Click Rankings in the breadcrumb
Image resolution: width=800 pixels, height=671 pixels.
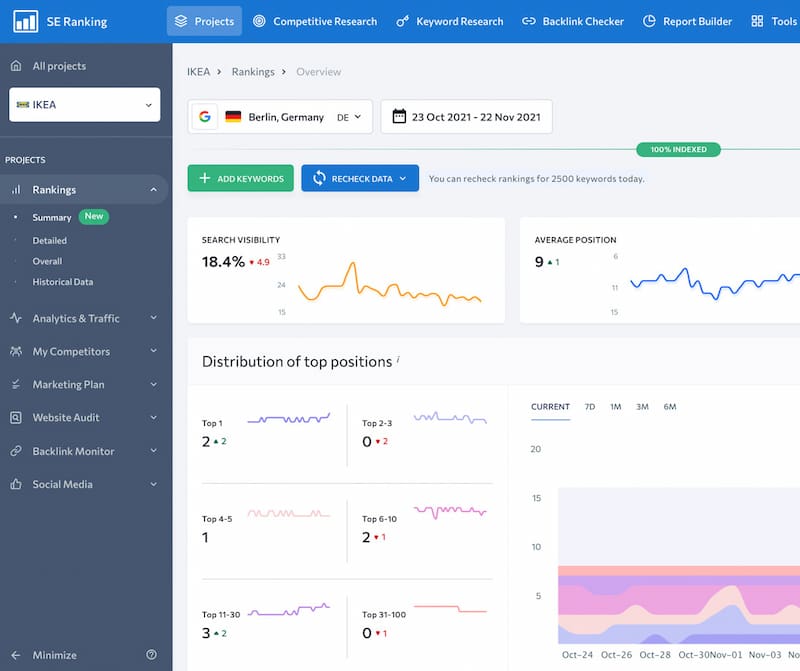[x=253, y=72]
